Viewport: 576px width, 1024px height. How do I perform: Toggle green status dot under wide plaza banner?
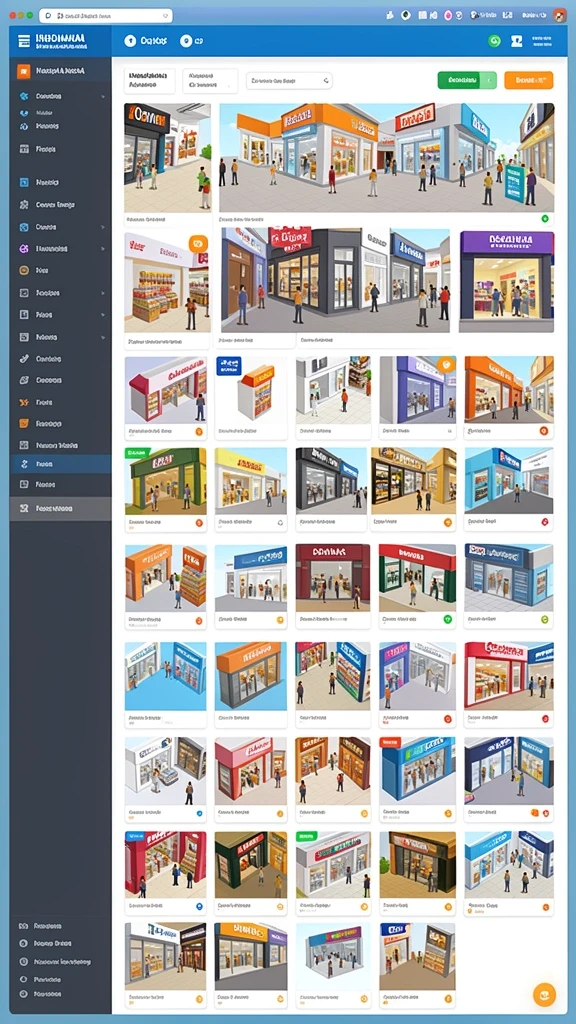545,219
